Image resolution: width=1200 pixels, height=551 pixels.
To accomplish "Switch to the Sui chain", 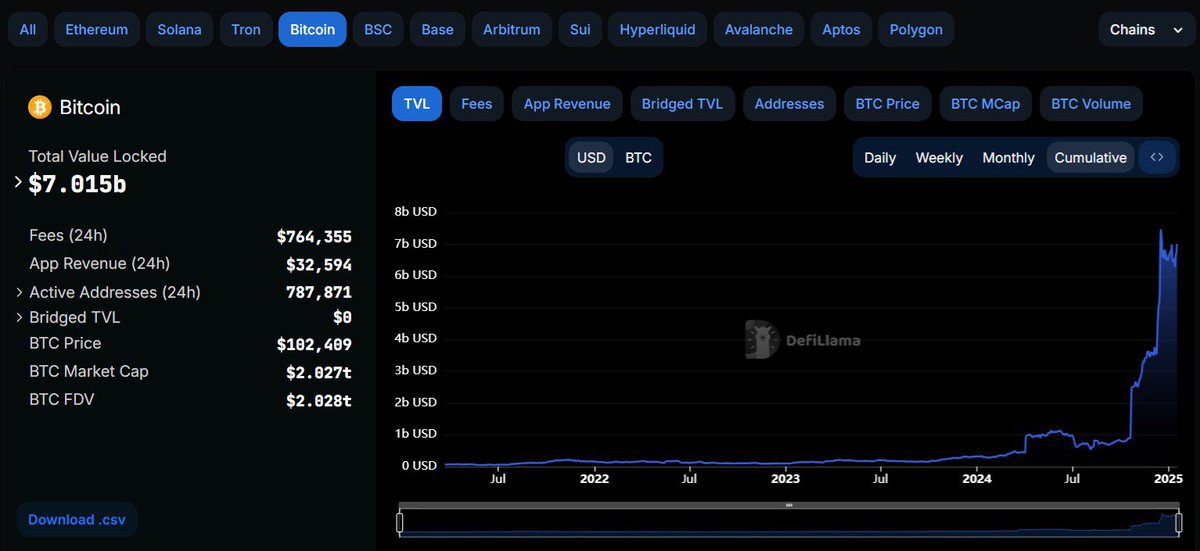I will 580,30.
